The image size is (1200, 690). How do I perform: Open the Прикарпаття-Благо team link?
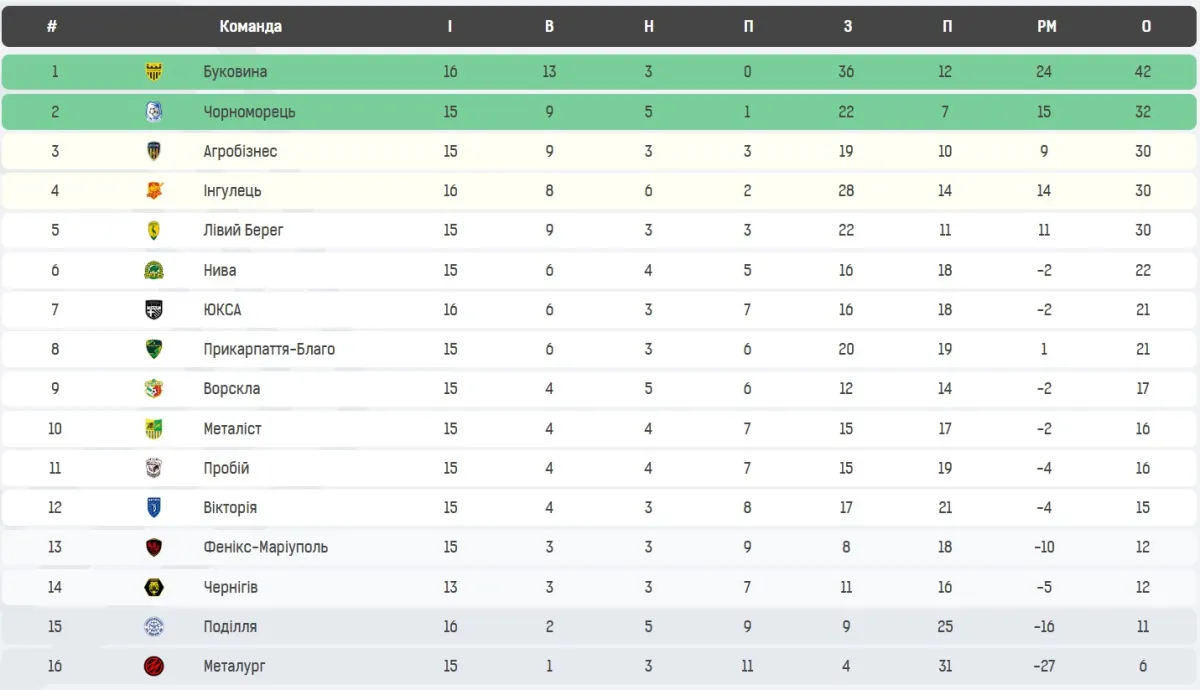tap(269, 349)
